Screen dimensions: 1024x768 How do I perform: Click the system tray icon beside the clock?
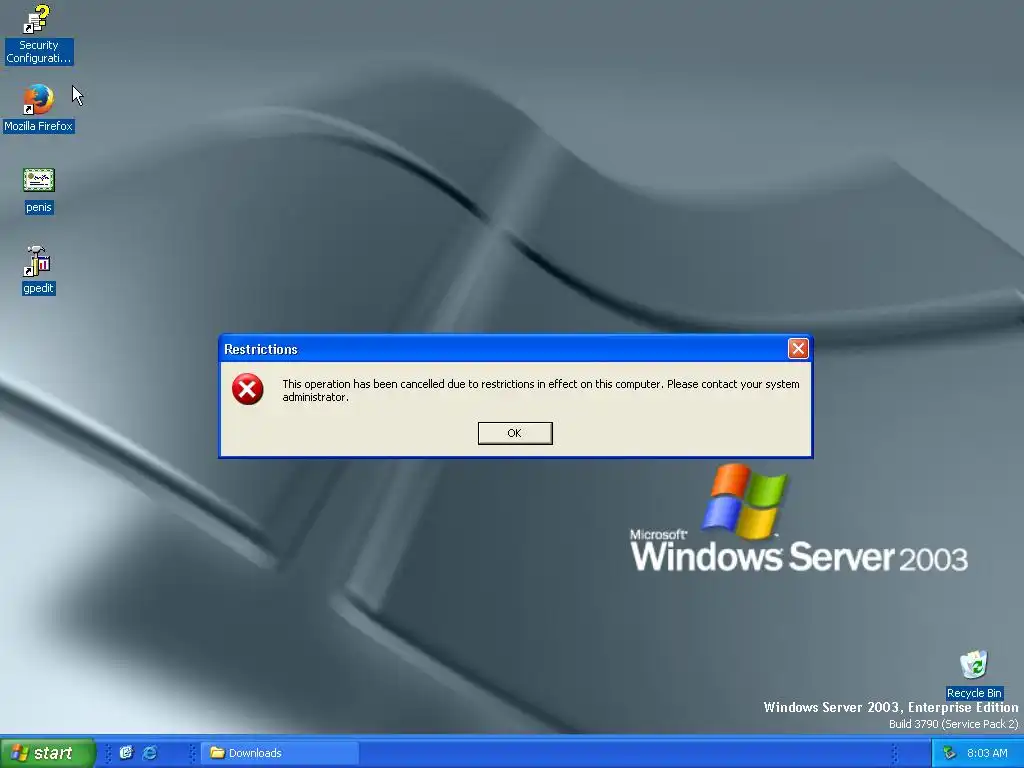coord(950,753)
